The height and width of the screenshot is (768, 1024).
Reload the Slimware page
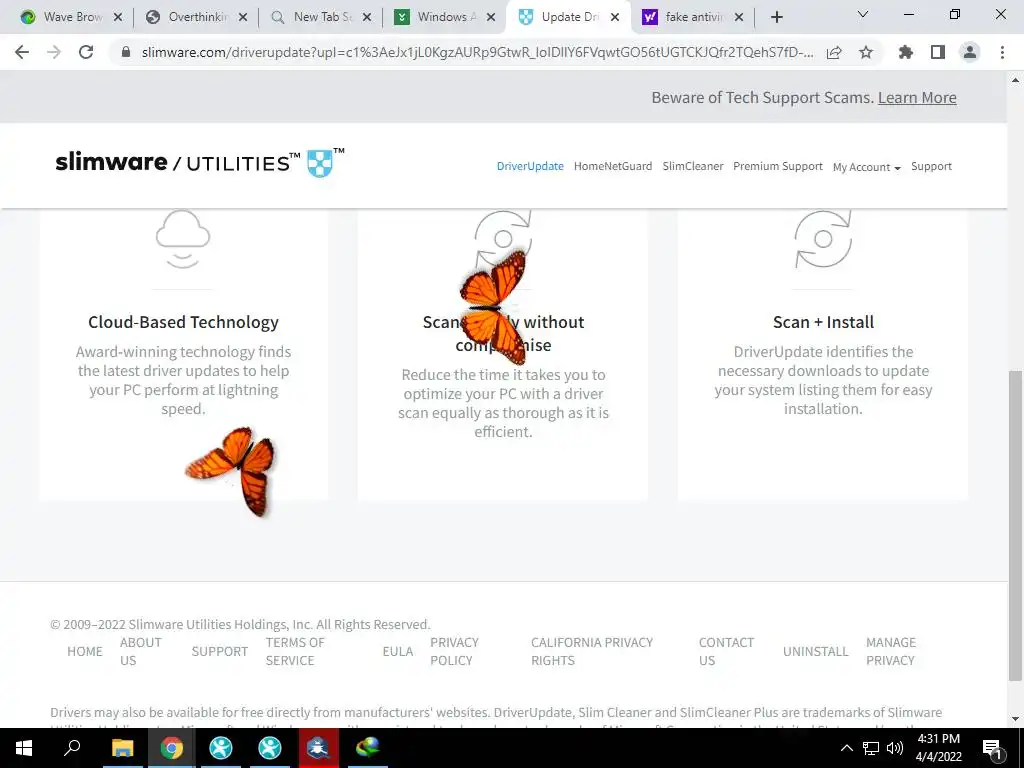coord(86,52)
